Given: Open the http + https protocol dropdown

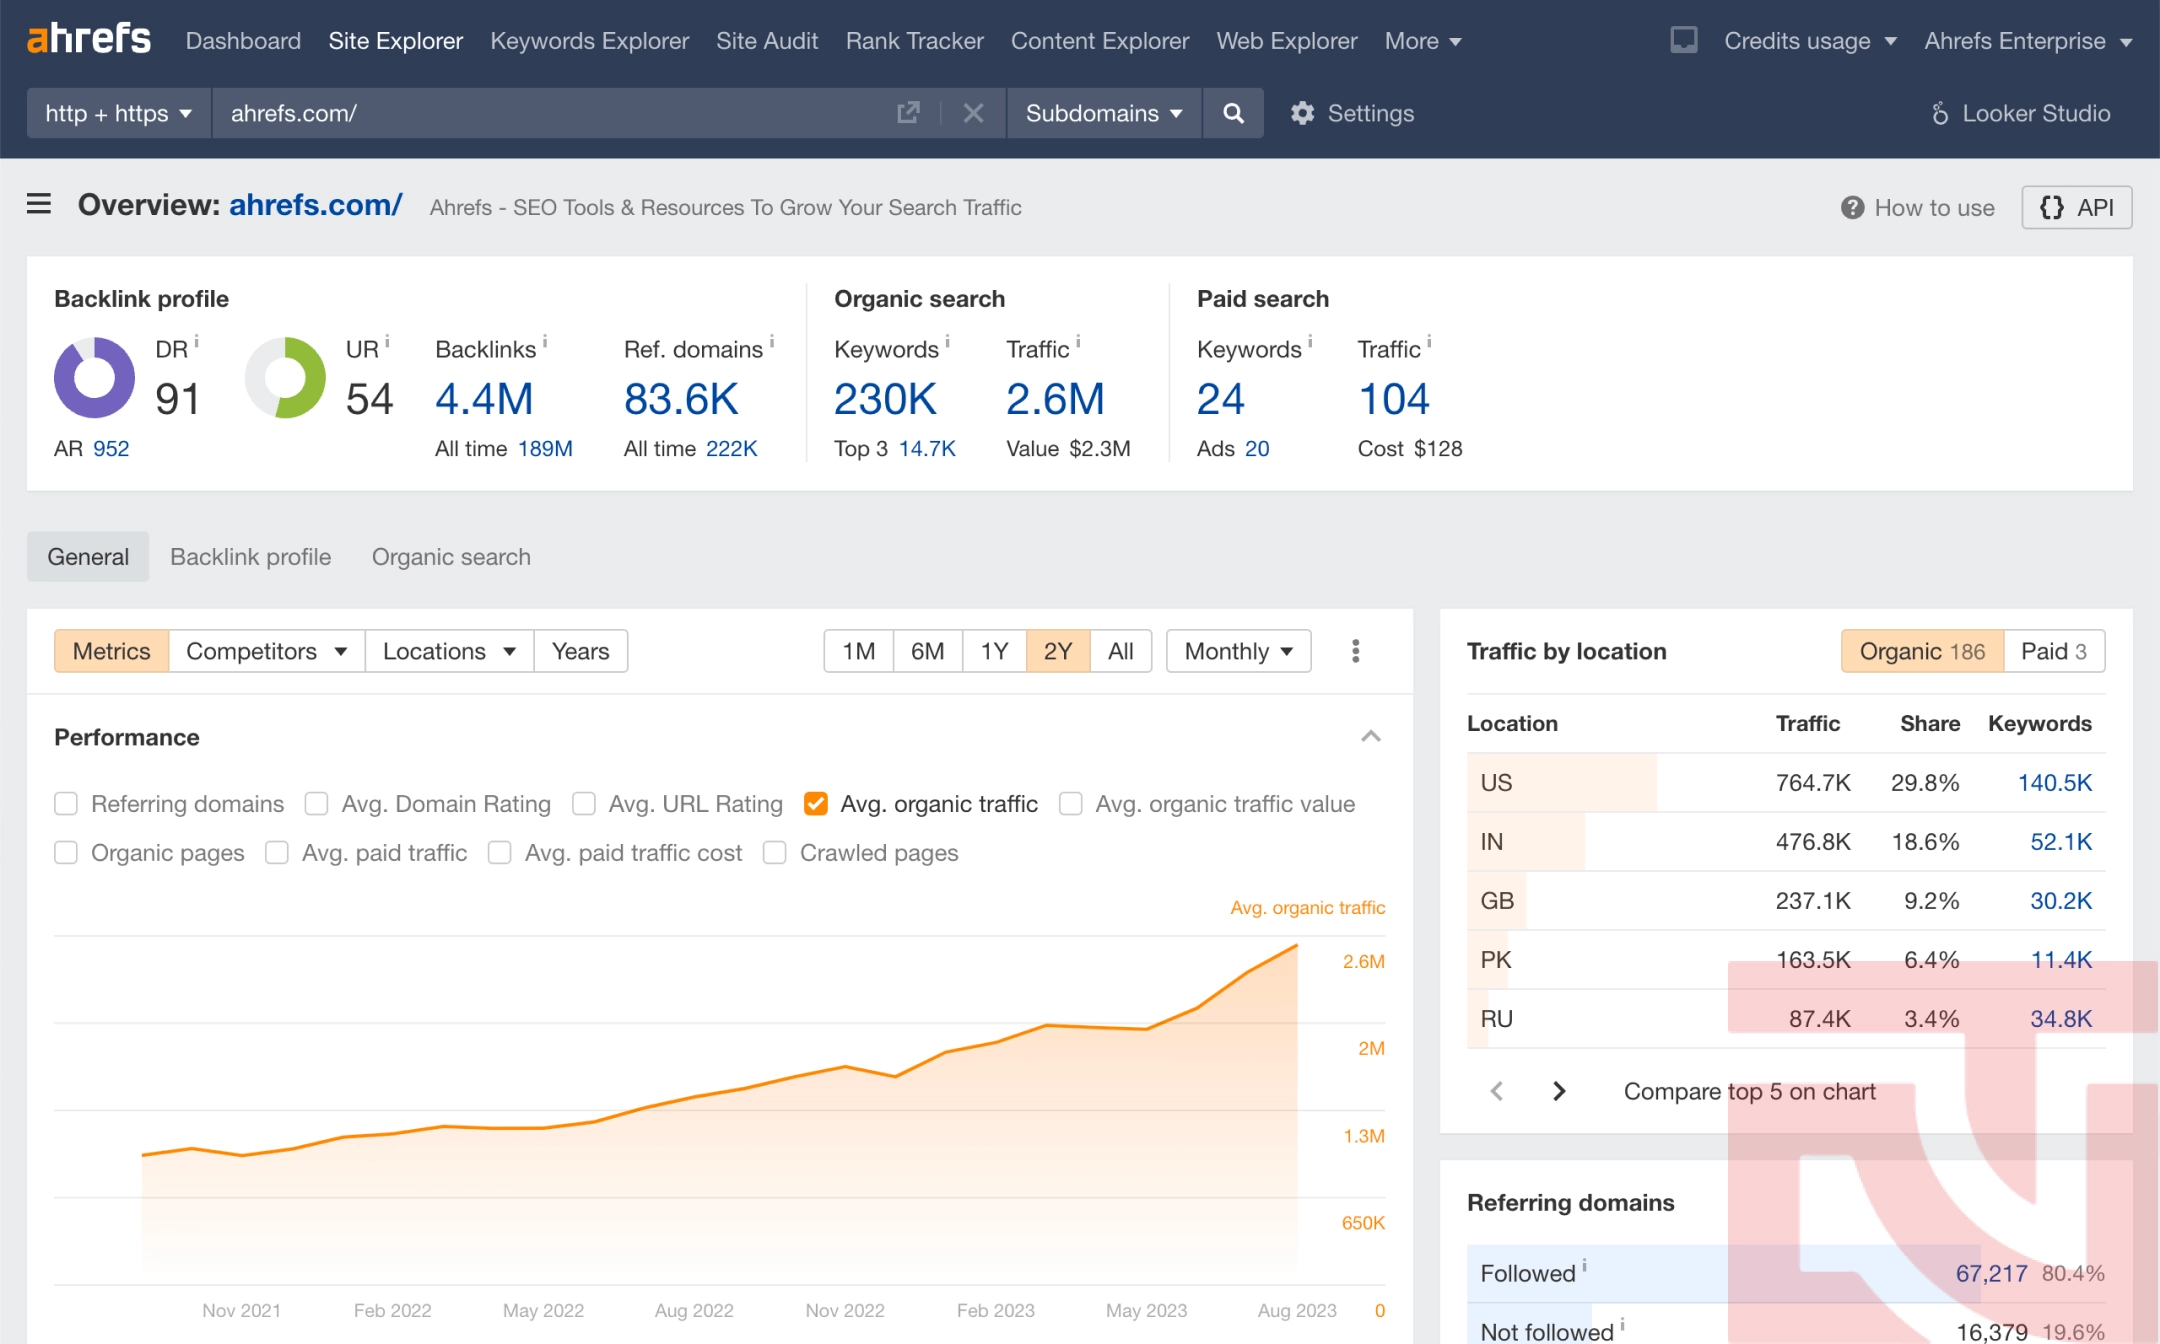Looking at the screenshot, I should tap(119, 113).
